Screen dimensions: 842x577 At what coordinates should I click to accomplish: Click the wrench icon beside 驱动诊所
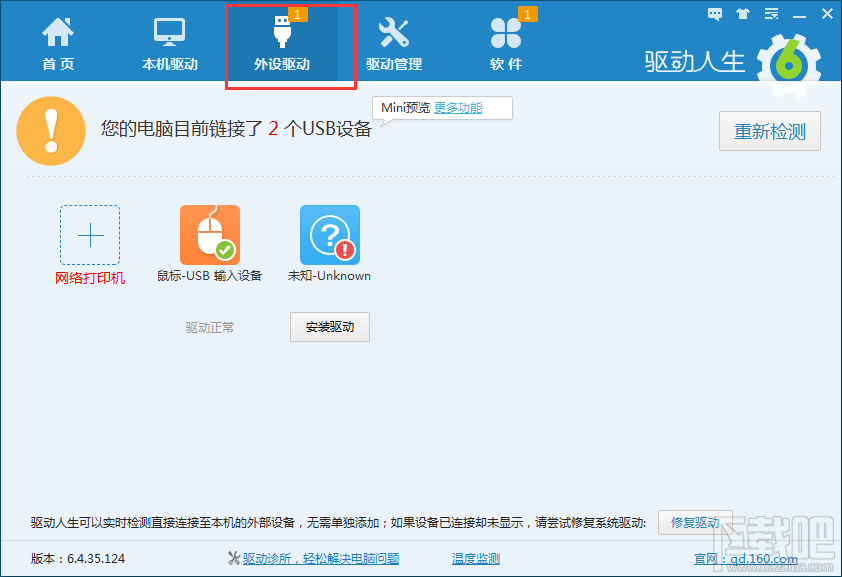click(x=234, y=558)
